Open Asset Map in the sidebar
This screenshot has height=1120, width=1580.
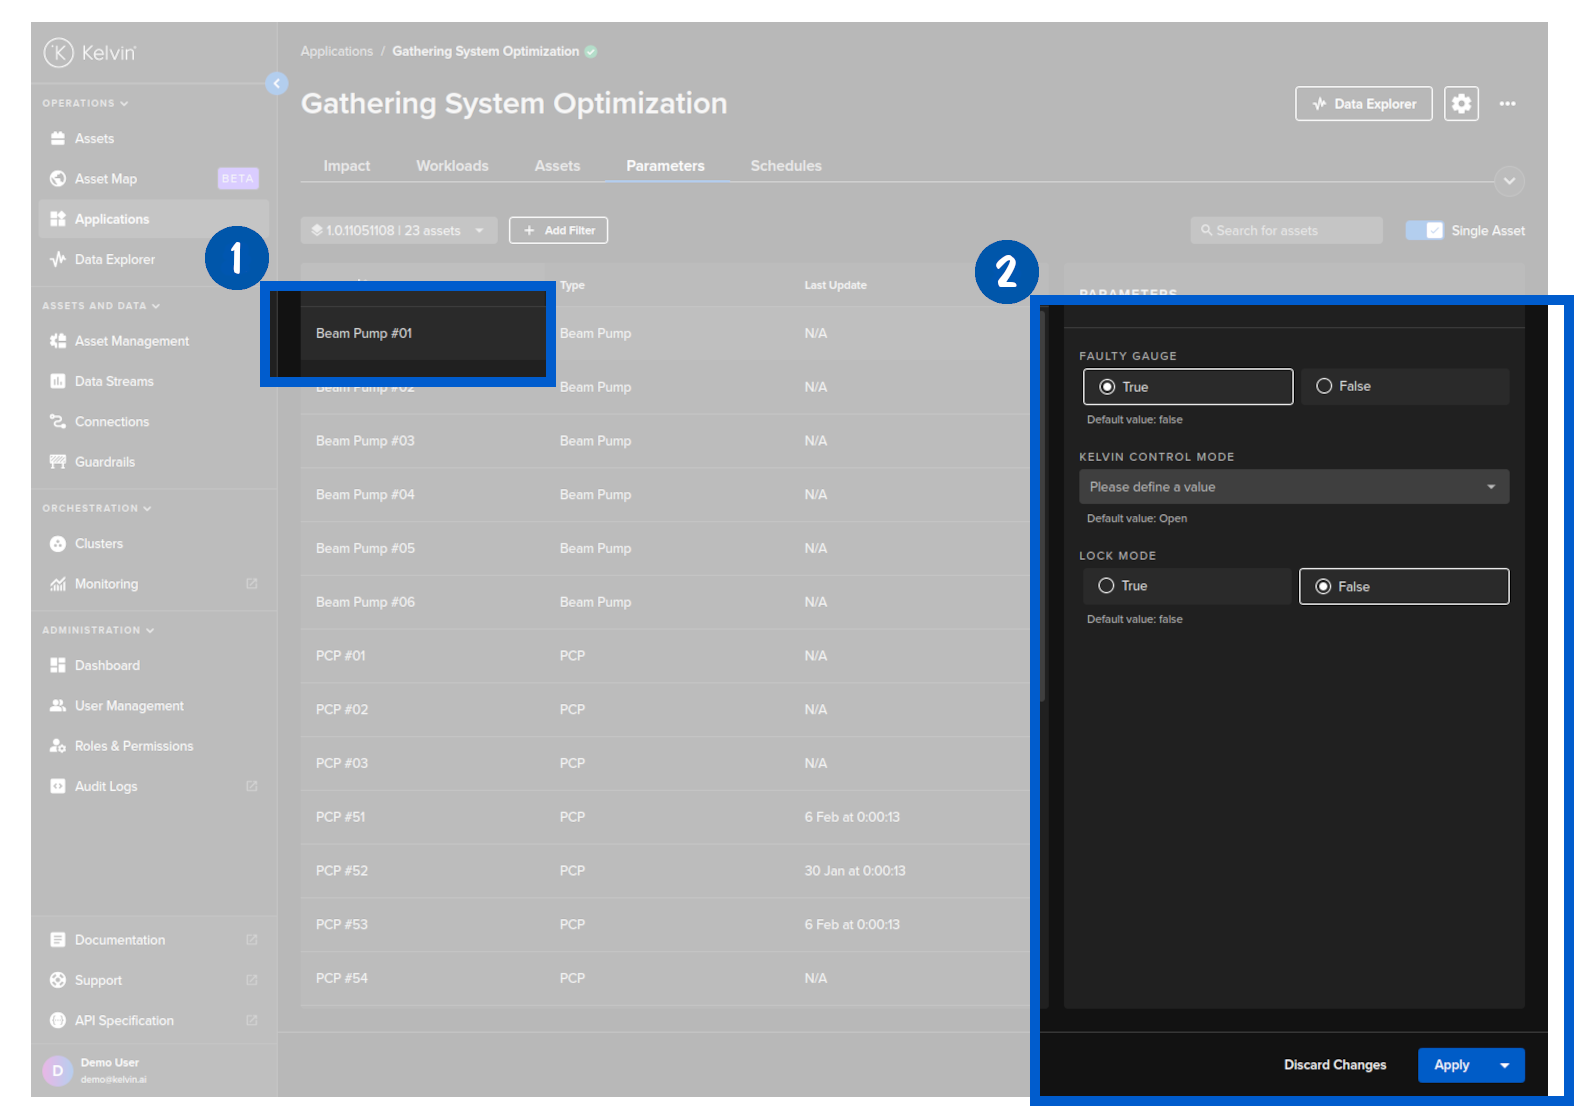click(x=106, y=179)
